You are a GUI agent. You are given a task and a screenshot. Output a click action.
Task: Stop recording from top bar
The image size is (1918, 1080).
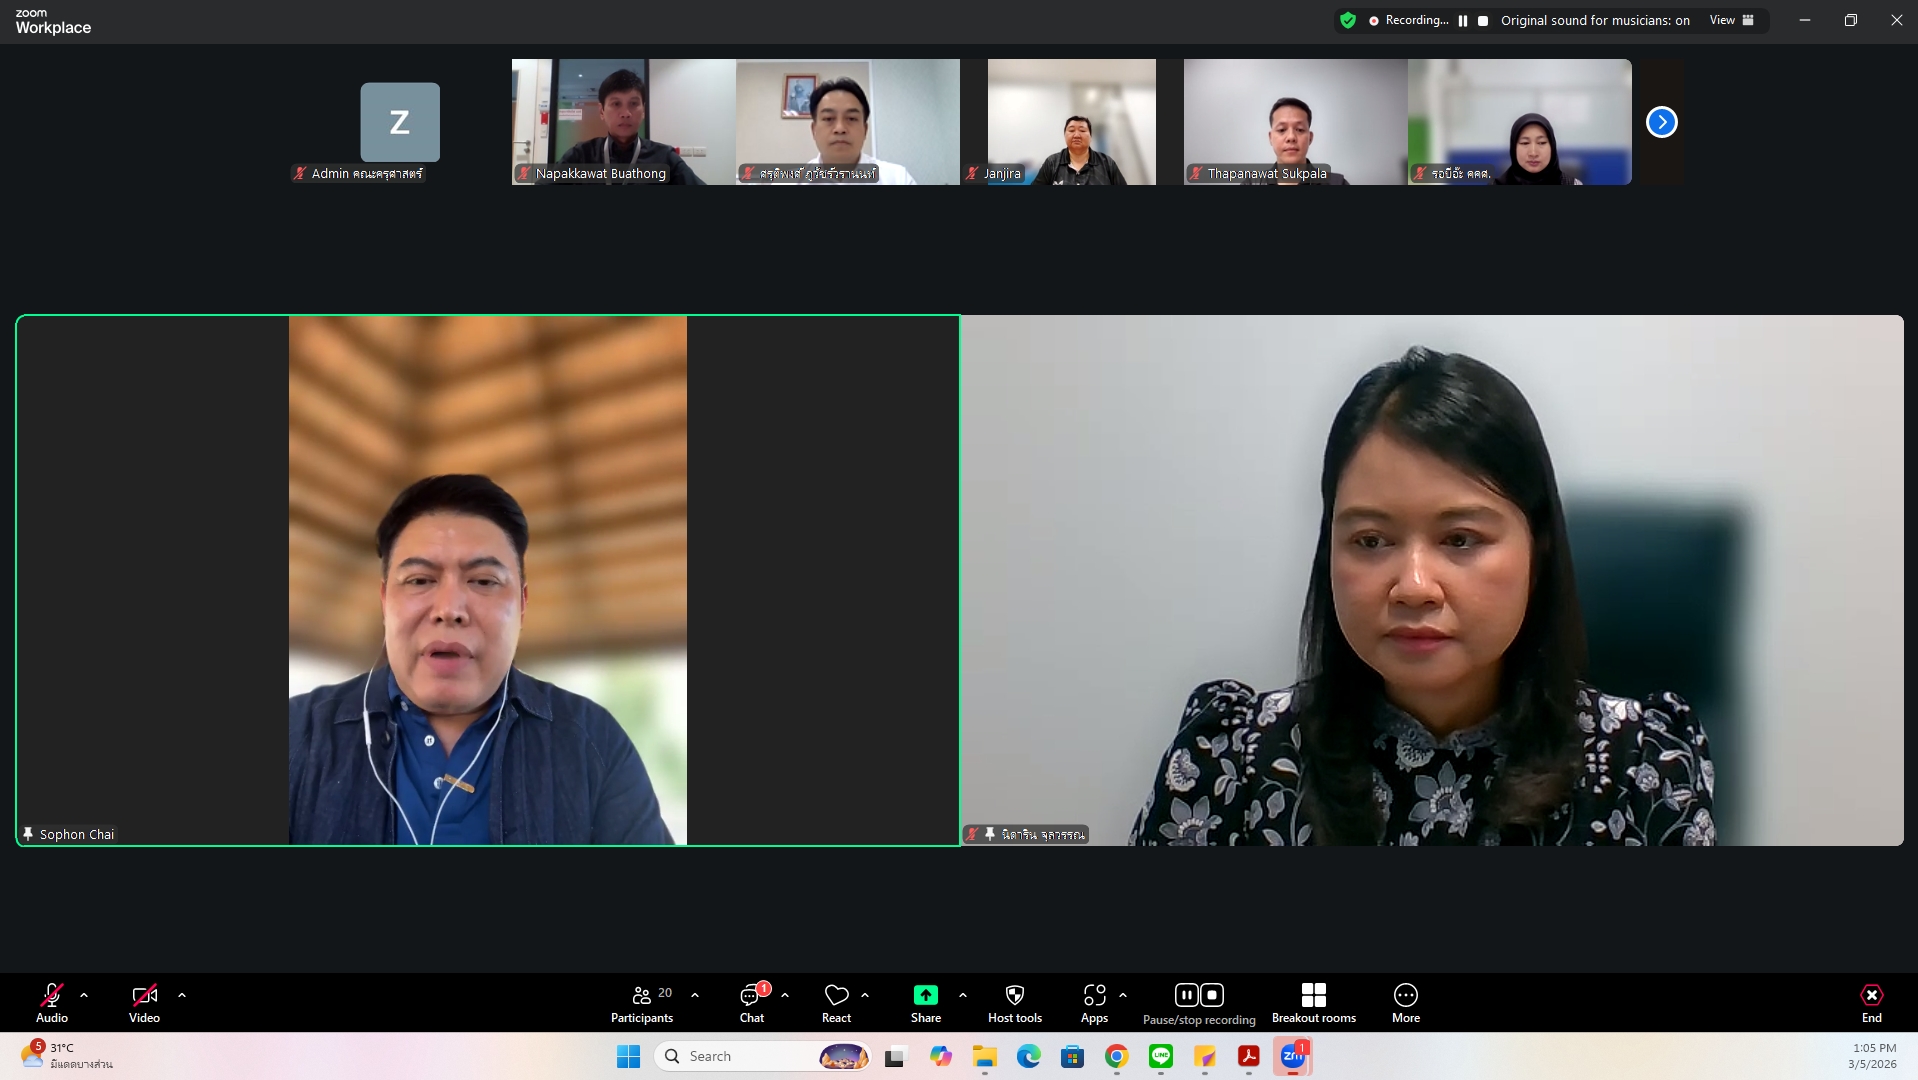[1483, 20]
